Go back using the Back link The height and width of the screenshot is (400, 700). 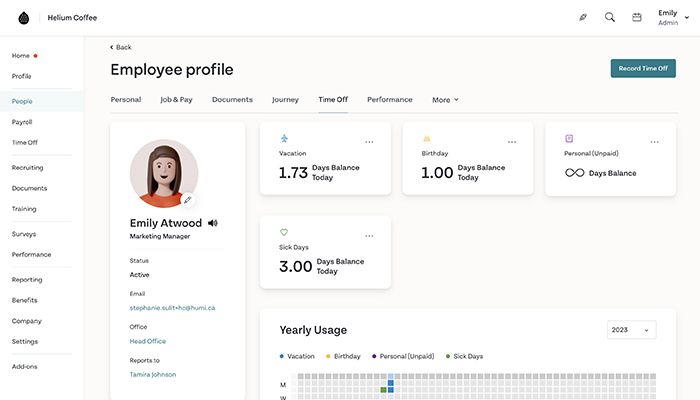121,47
